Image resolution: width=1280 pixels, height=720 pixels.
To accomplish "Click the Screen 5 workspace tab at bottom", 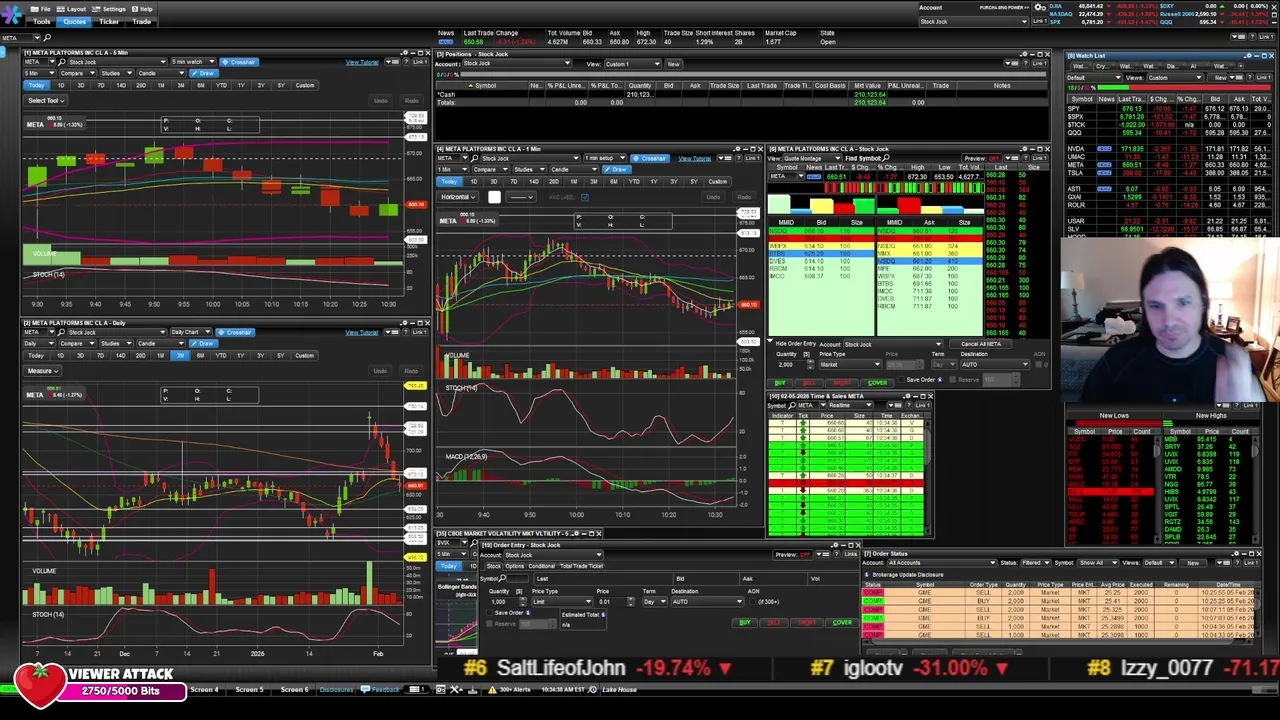I will [x=250, y=689].
